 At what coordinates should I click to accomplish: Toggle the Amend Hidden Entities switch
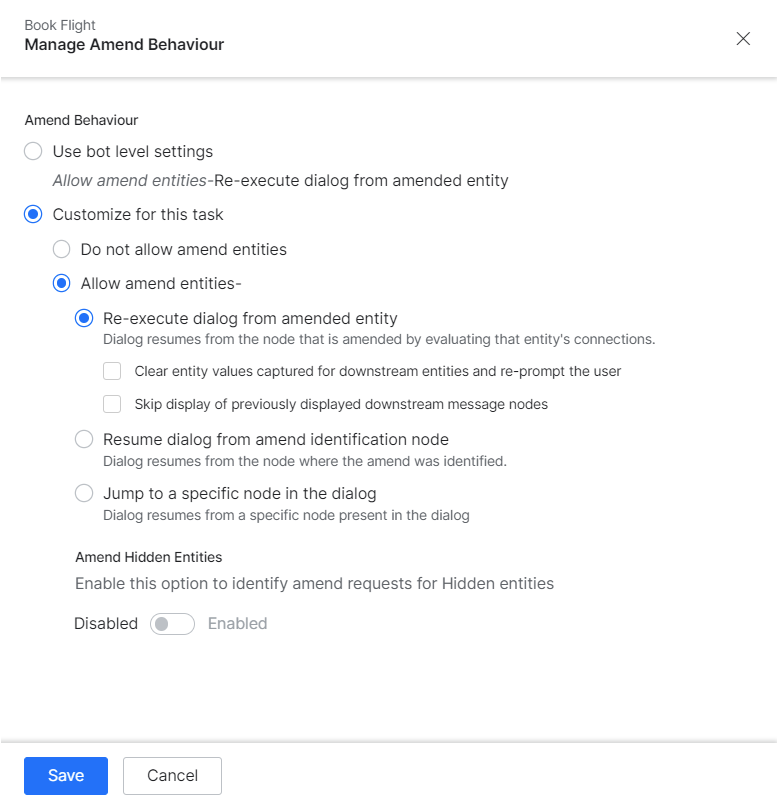click(x=172, y=624)
